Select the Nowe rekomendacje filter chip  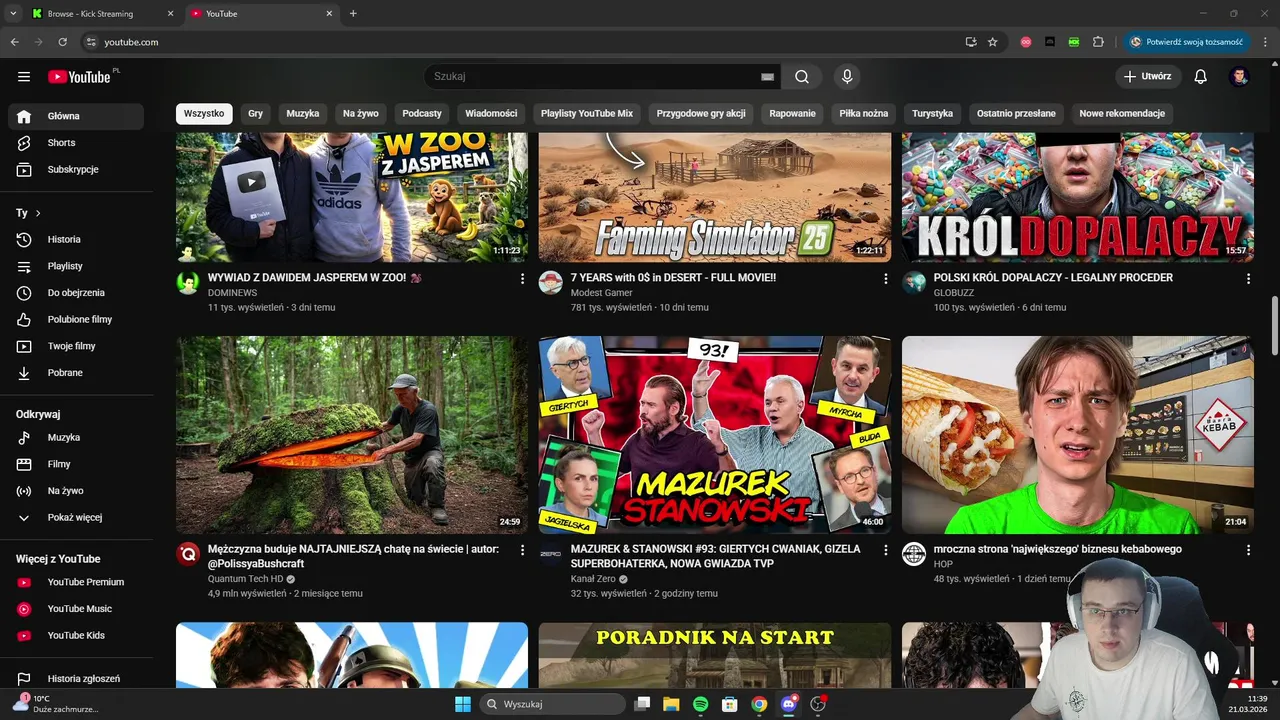pos(1122,114)
